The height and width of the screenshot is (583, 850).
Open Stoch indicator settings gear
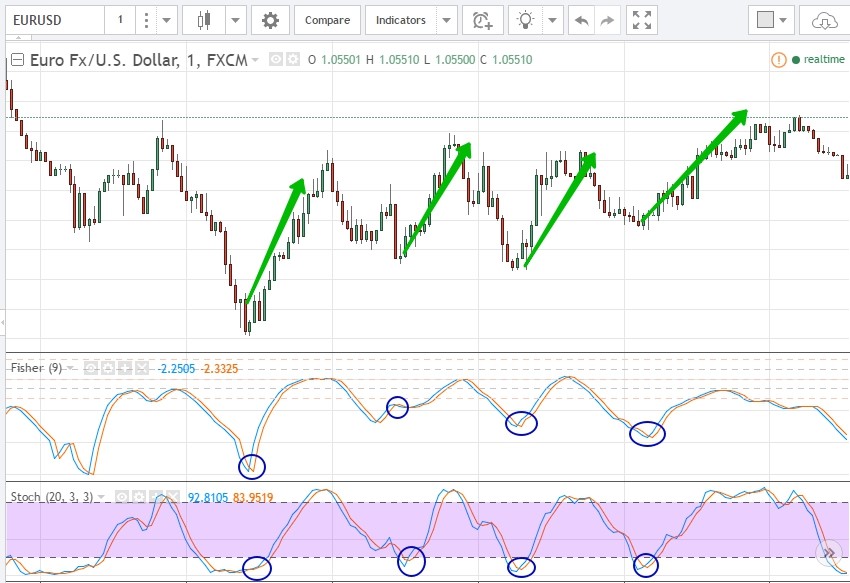[139, 497]
